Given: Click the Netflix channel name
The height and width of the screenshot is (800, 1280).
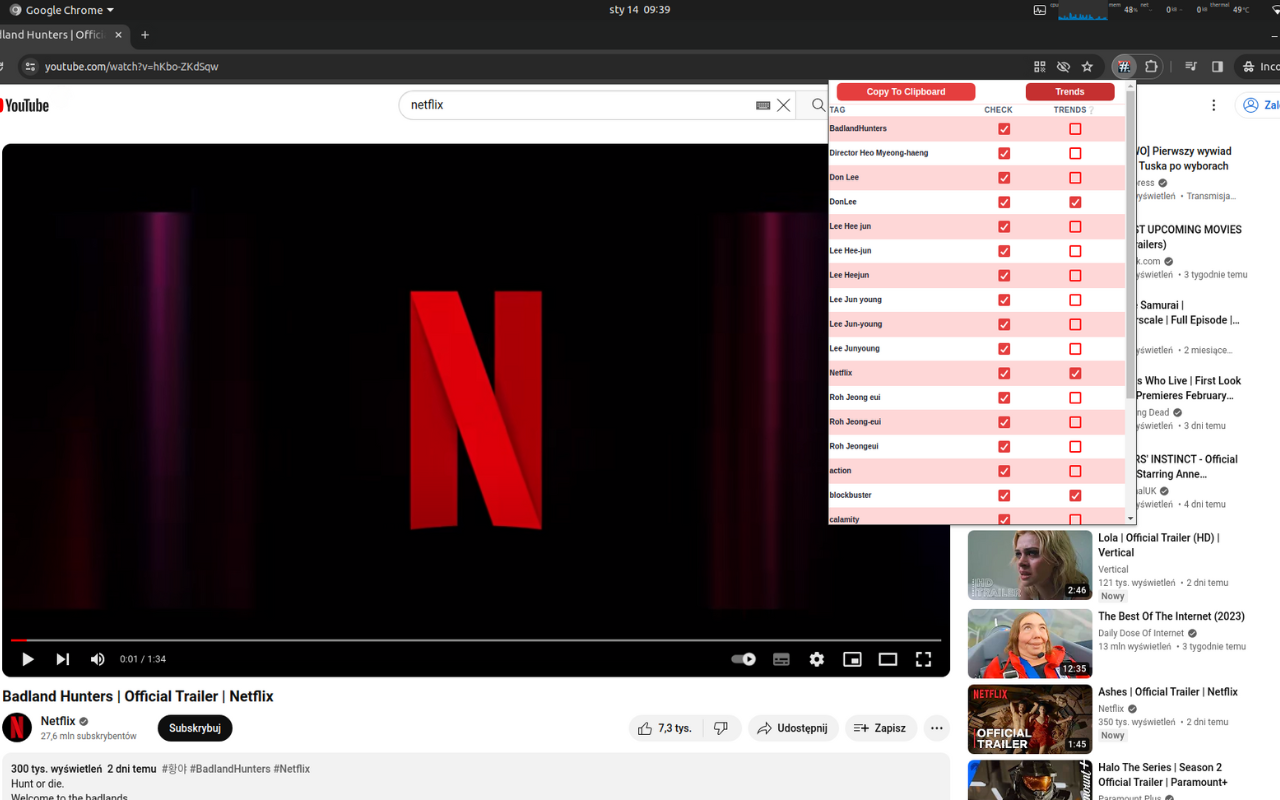Looking at the screenshot, I should click(x=58, y=721).
